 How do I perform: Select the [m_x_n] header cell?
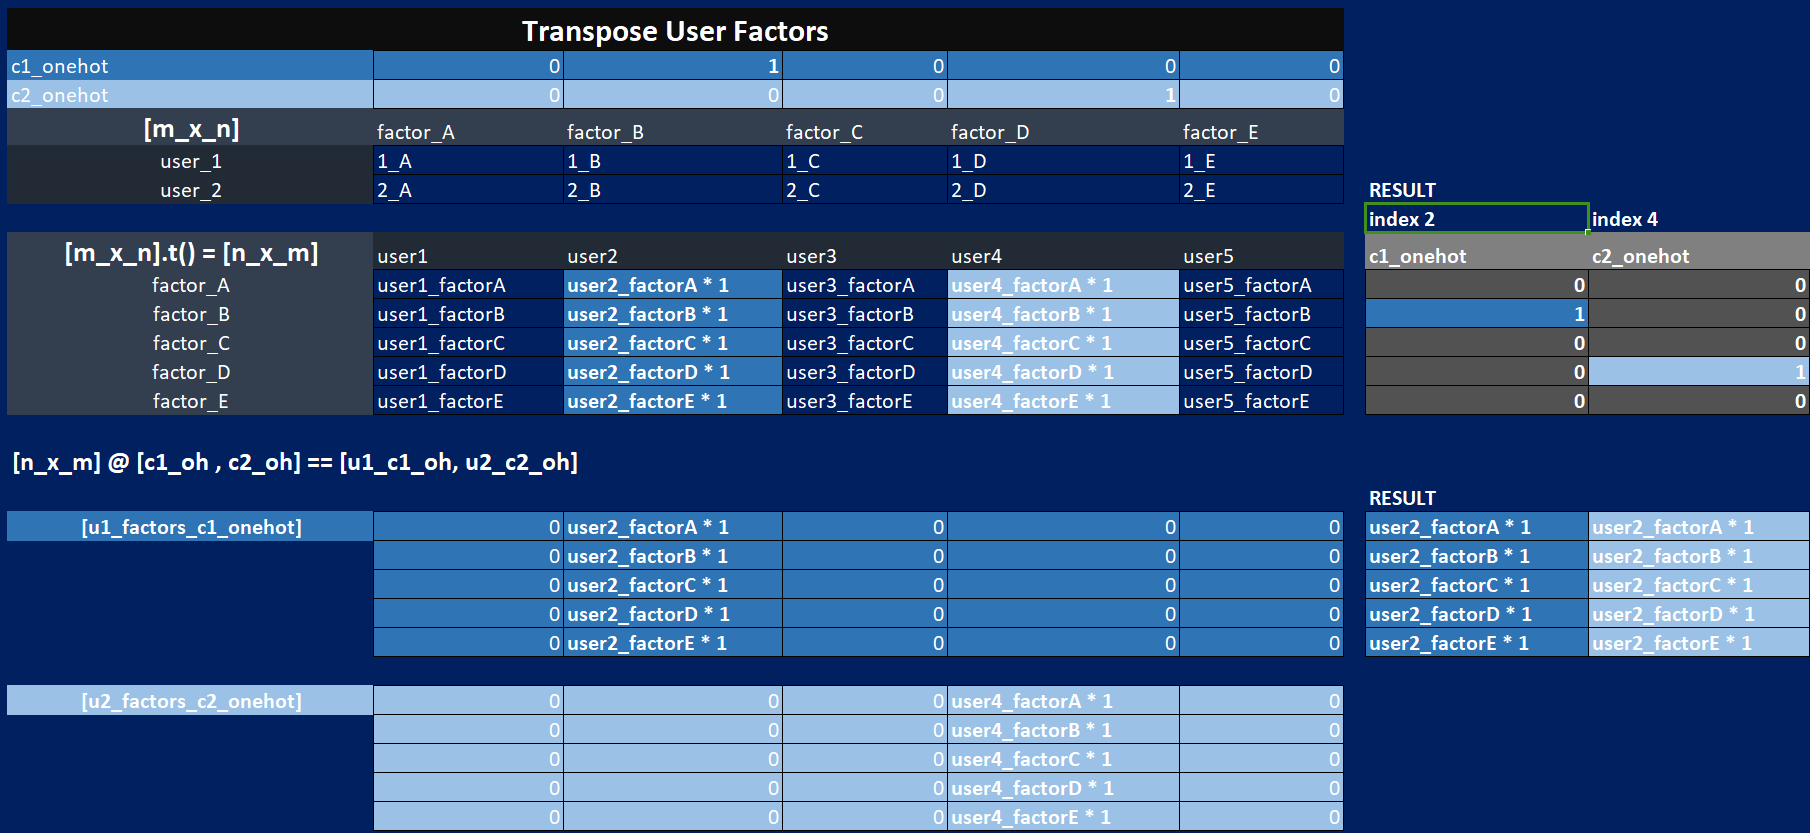pyautogui.click(x=190, y=129)
